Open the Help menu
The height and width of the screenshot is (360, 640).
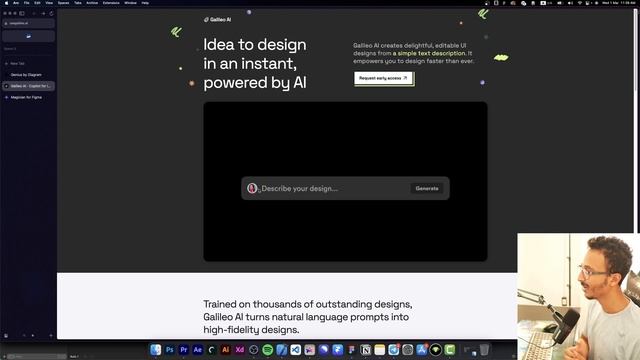[x=145, y=3]
